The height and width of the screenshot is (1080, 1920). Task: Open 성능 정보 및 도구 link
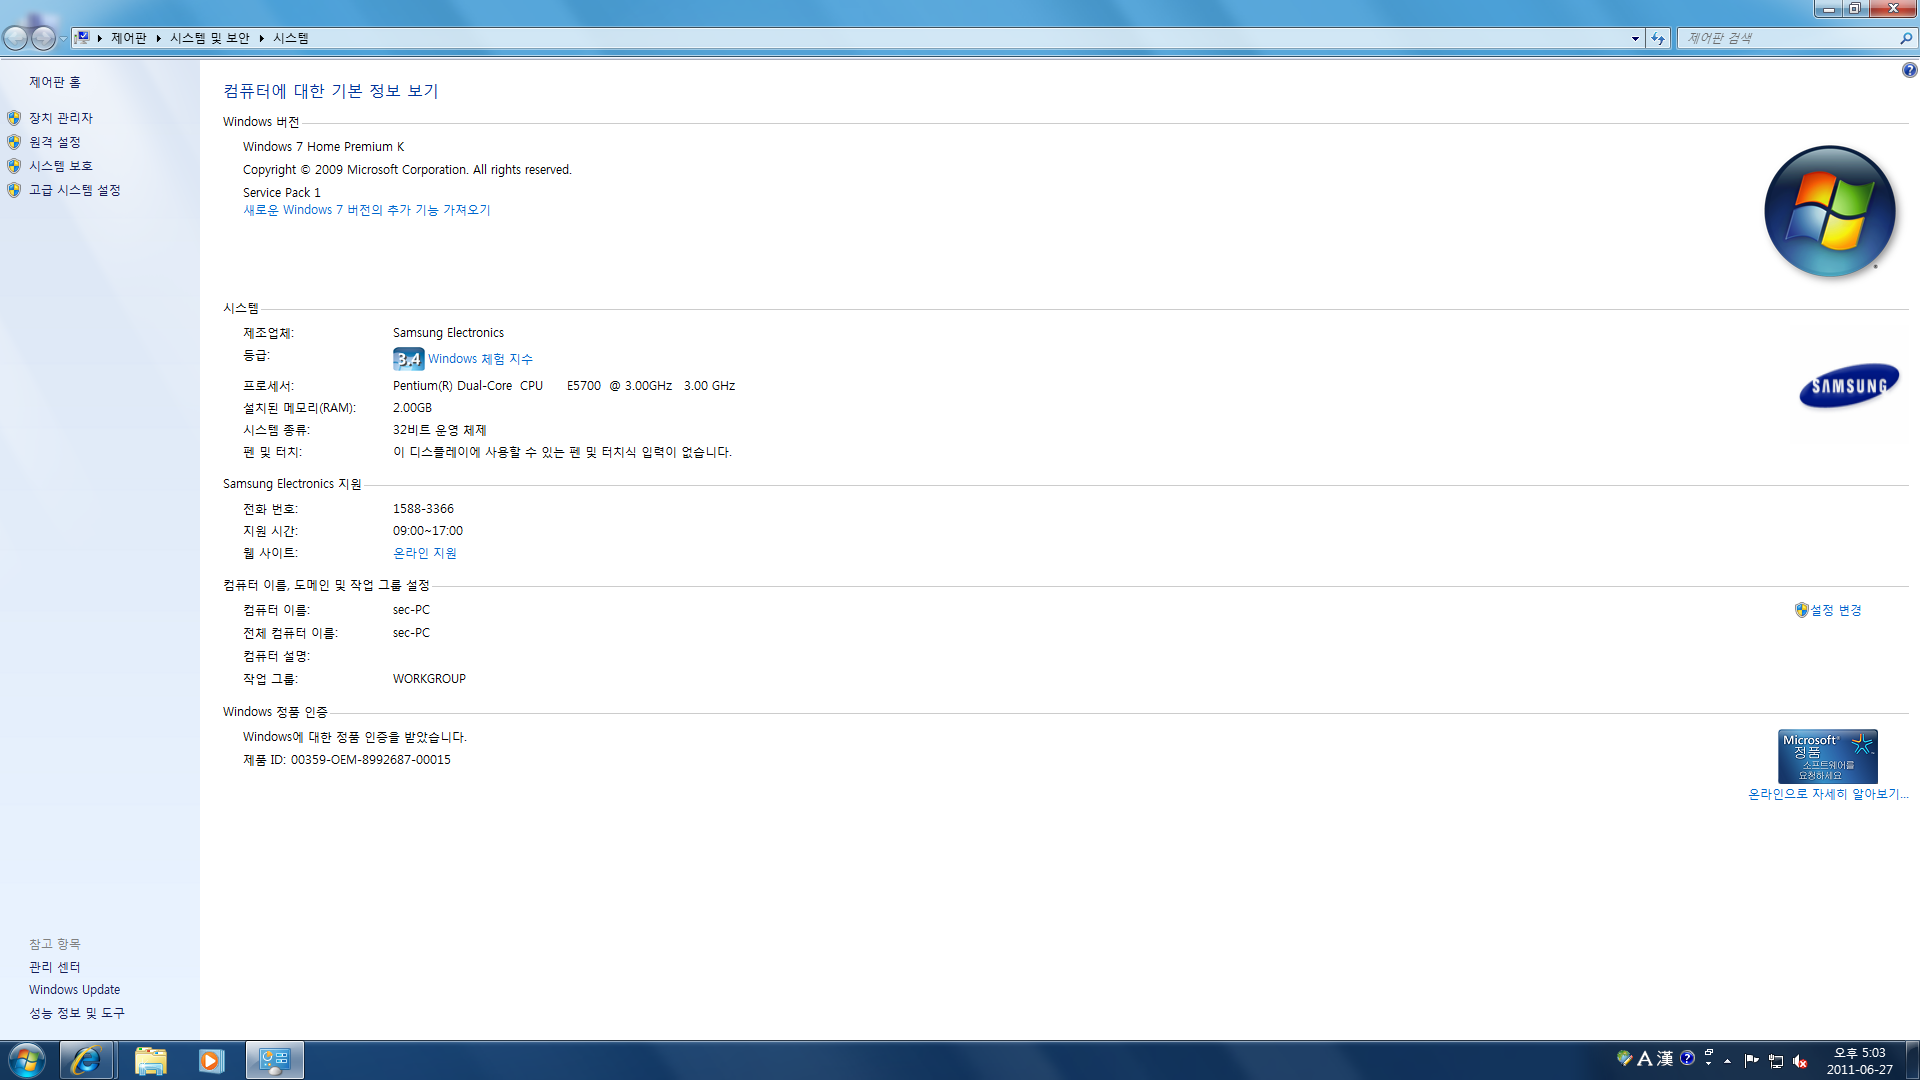click(77, 1013)
